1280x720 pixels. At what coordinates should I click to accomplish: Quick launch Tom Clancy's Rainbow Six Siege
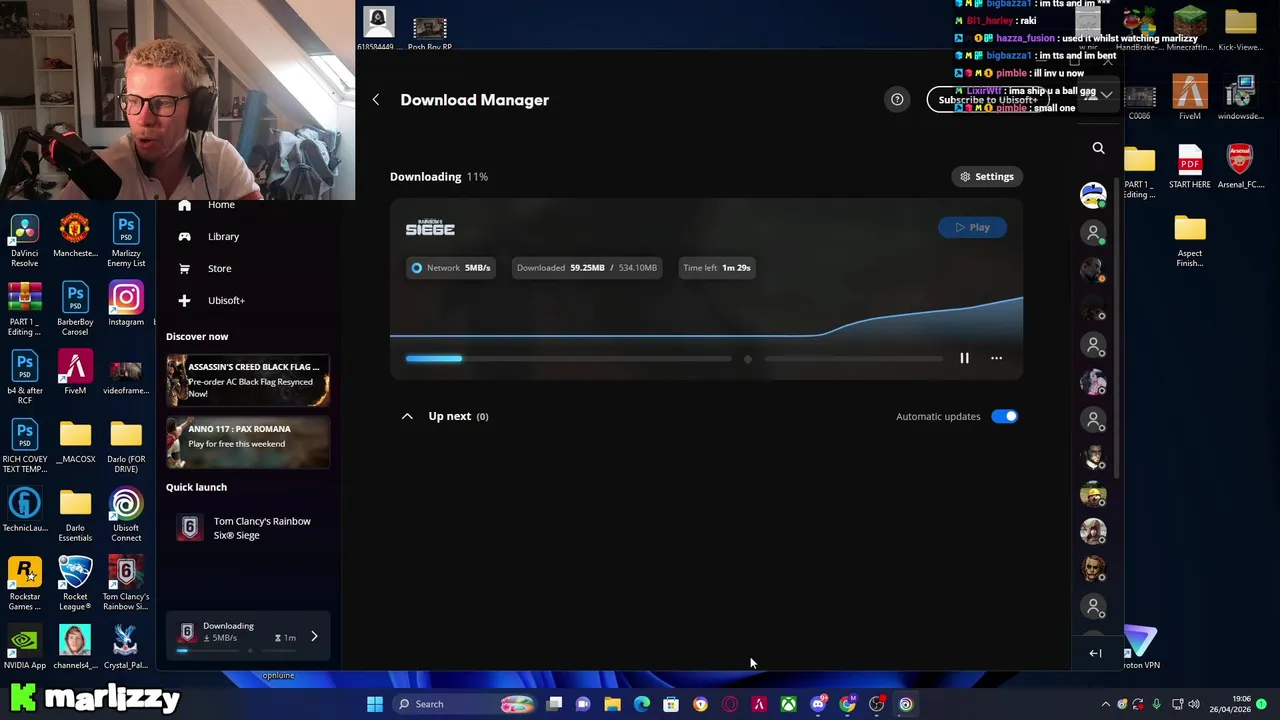coord(248,528)
